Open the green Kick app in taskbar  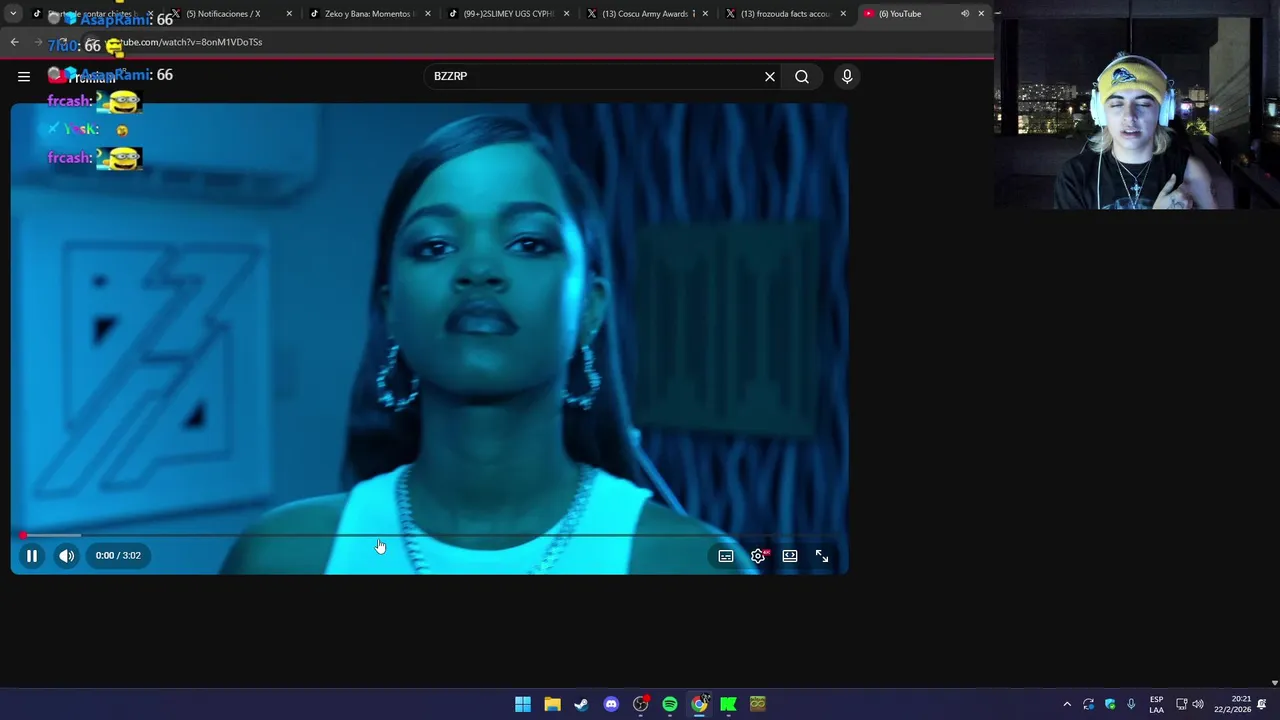(x=729, y=704)
